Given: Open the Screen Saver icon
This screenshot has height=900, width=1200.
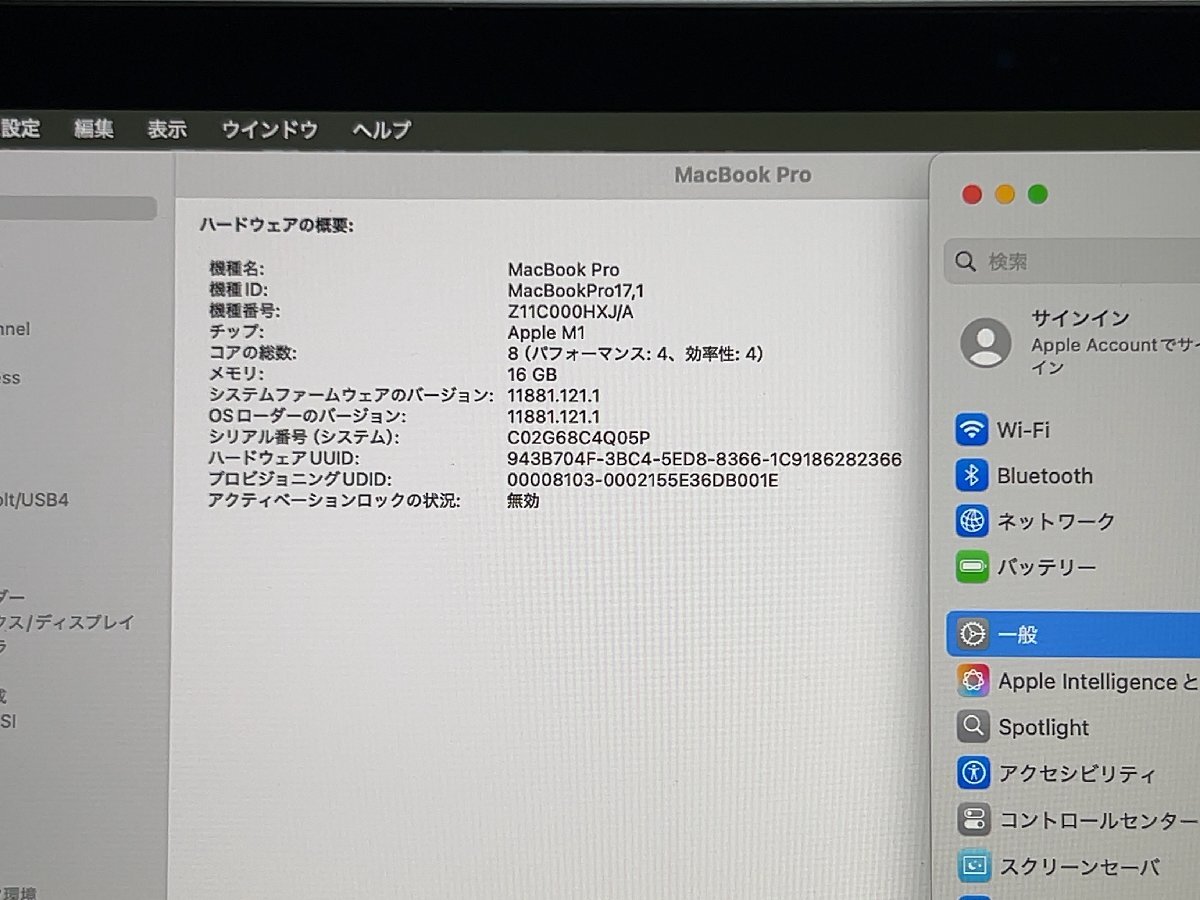Looking at the screenshot, I should coord(974,866).
